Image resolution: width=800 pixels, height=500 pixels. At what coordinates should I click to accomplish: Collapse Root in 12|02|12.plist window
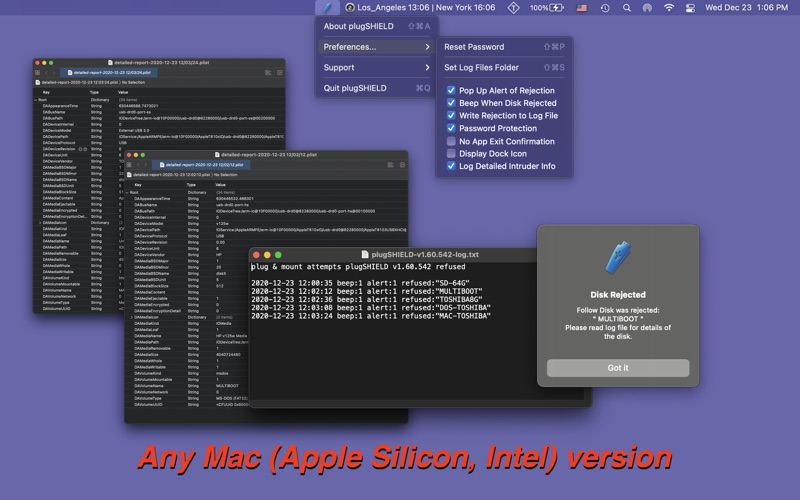[x=127, y=193]
